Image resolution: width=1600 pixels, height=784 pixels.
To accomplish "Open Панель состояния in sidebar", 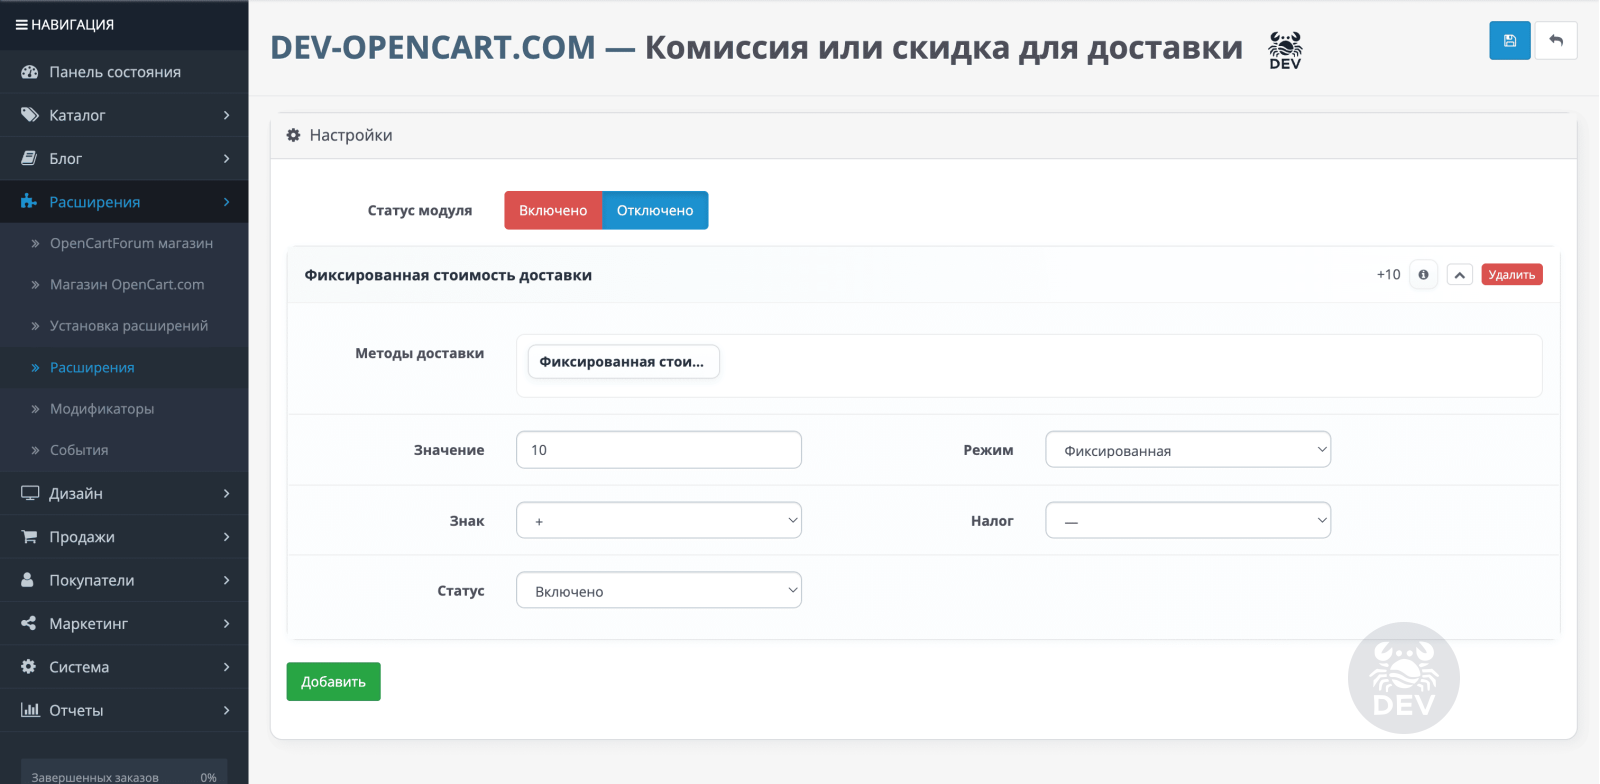I will pos(124,72).
